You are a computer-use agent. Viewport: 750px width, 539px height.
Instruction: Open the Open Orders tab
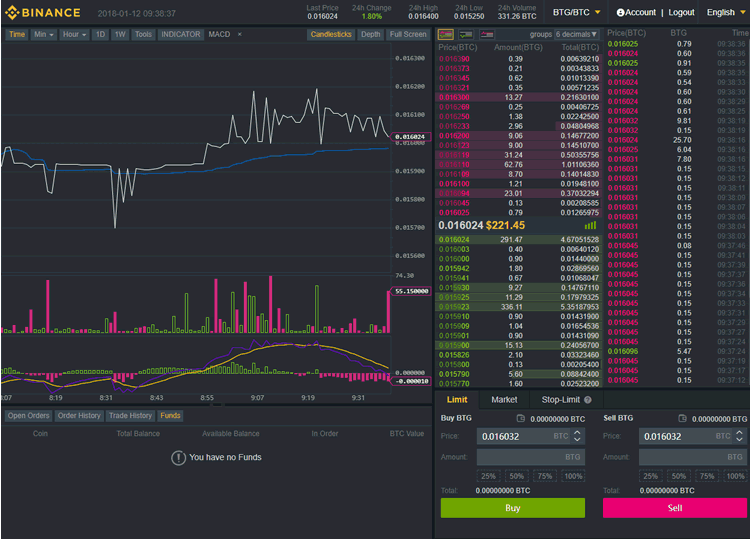coord(28,416)
